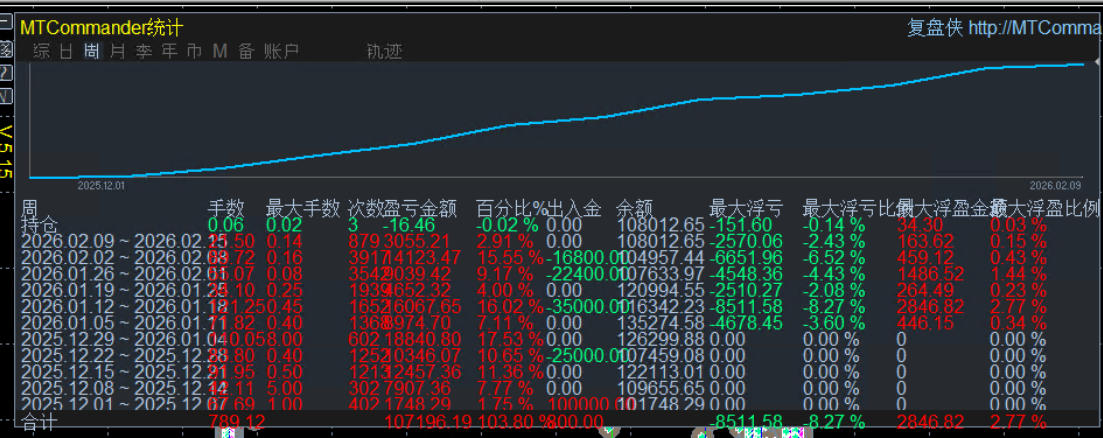
Task: Switch to the 日 daily tab
Action: click(66, 51)
